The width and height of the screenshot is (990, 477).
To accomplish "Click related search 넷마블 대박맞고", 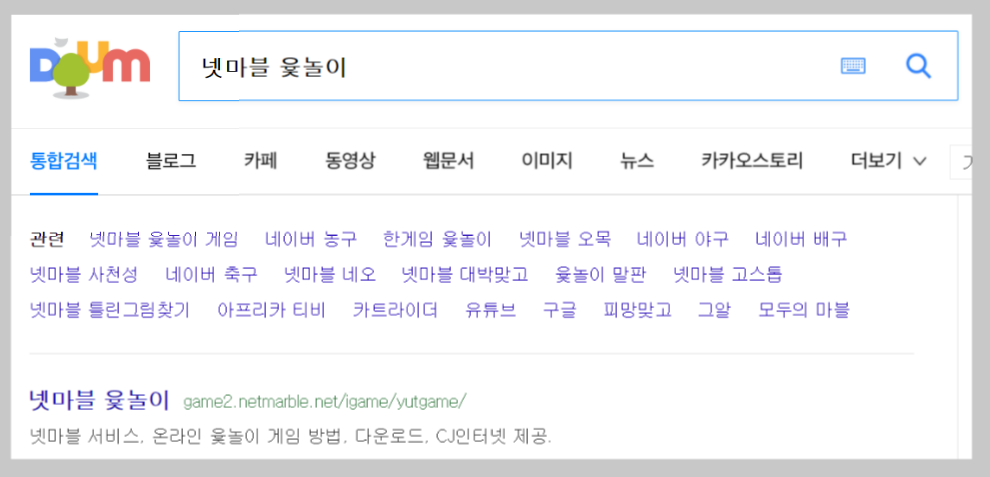I will [x=465, y=275].
